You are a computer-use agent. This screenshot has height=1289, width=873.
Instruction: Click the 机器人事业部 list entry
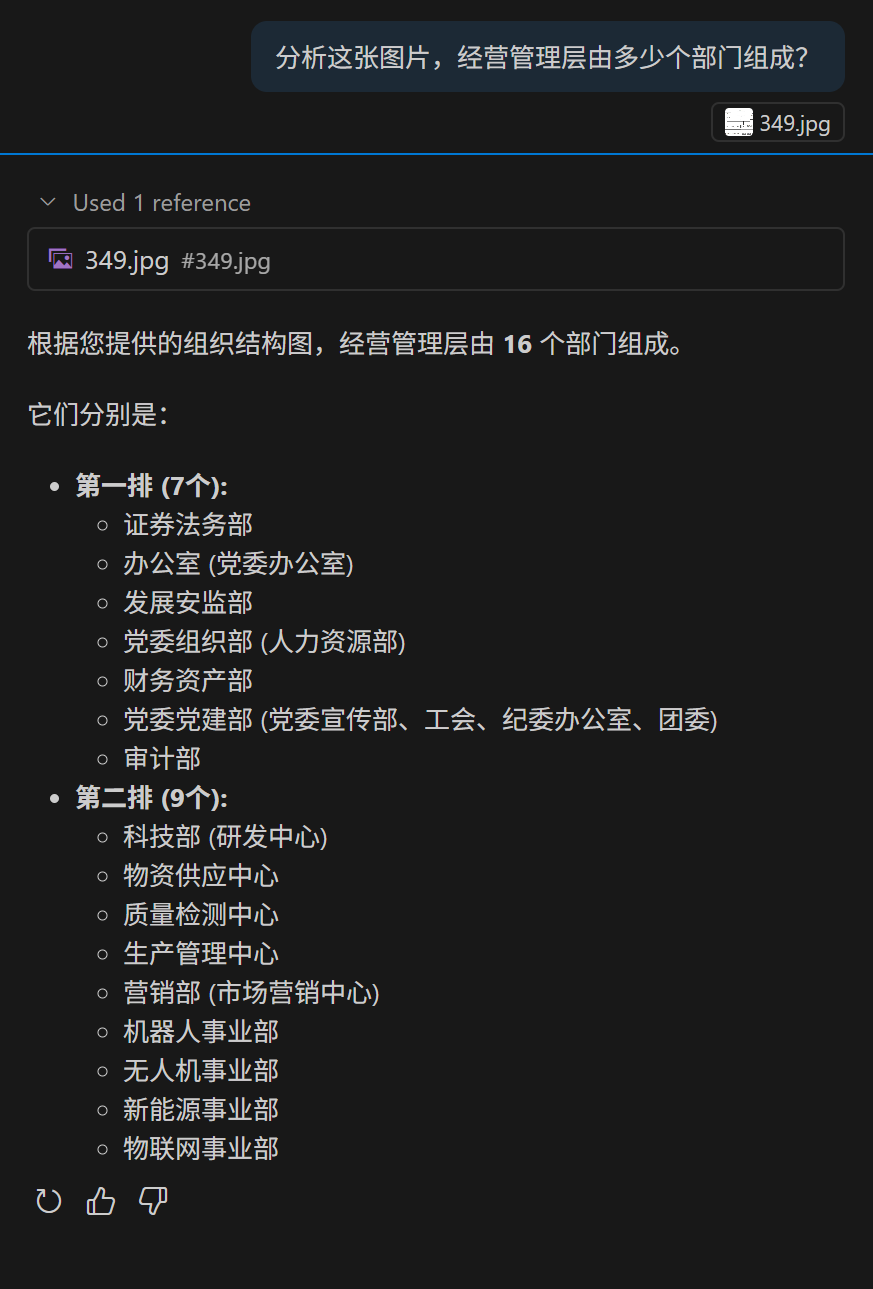tap(201, 1032)
